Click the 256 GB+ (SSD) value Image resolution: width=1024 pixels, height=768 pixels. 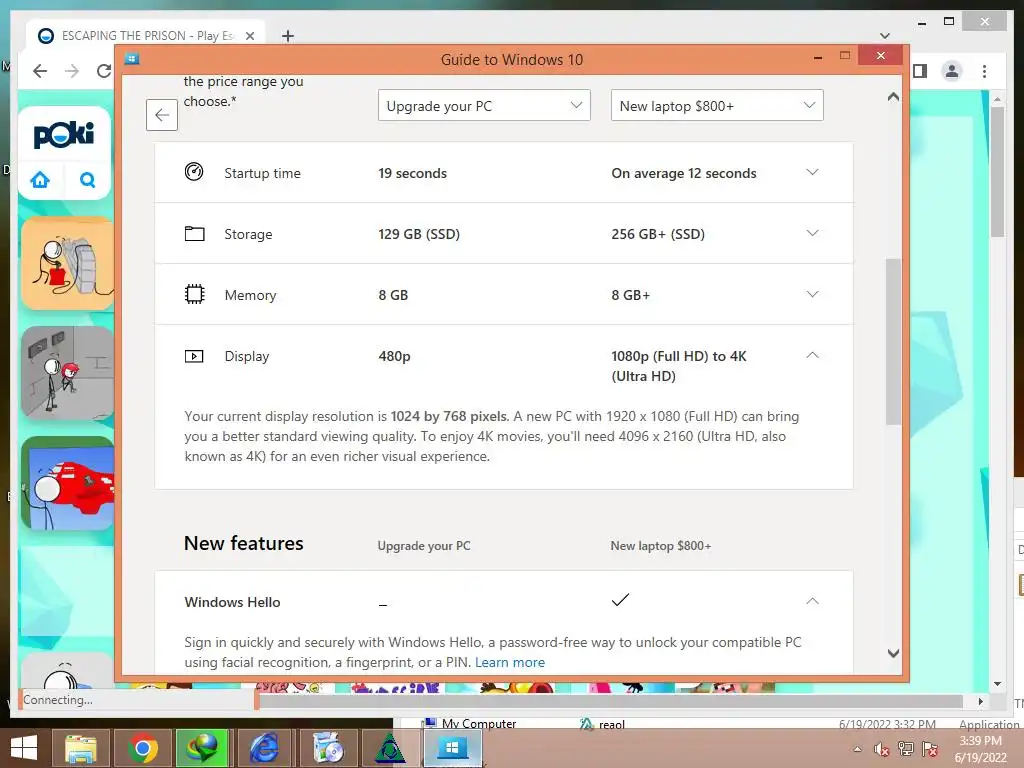tap(658, 234)
